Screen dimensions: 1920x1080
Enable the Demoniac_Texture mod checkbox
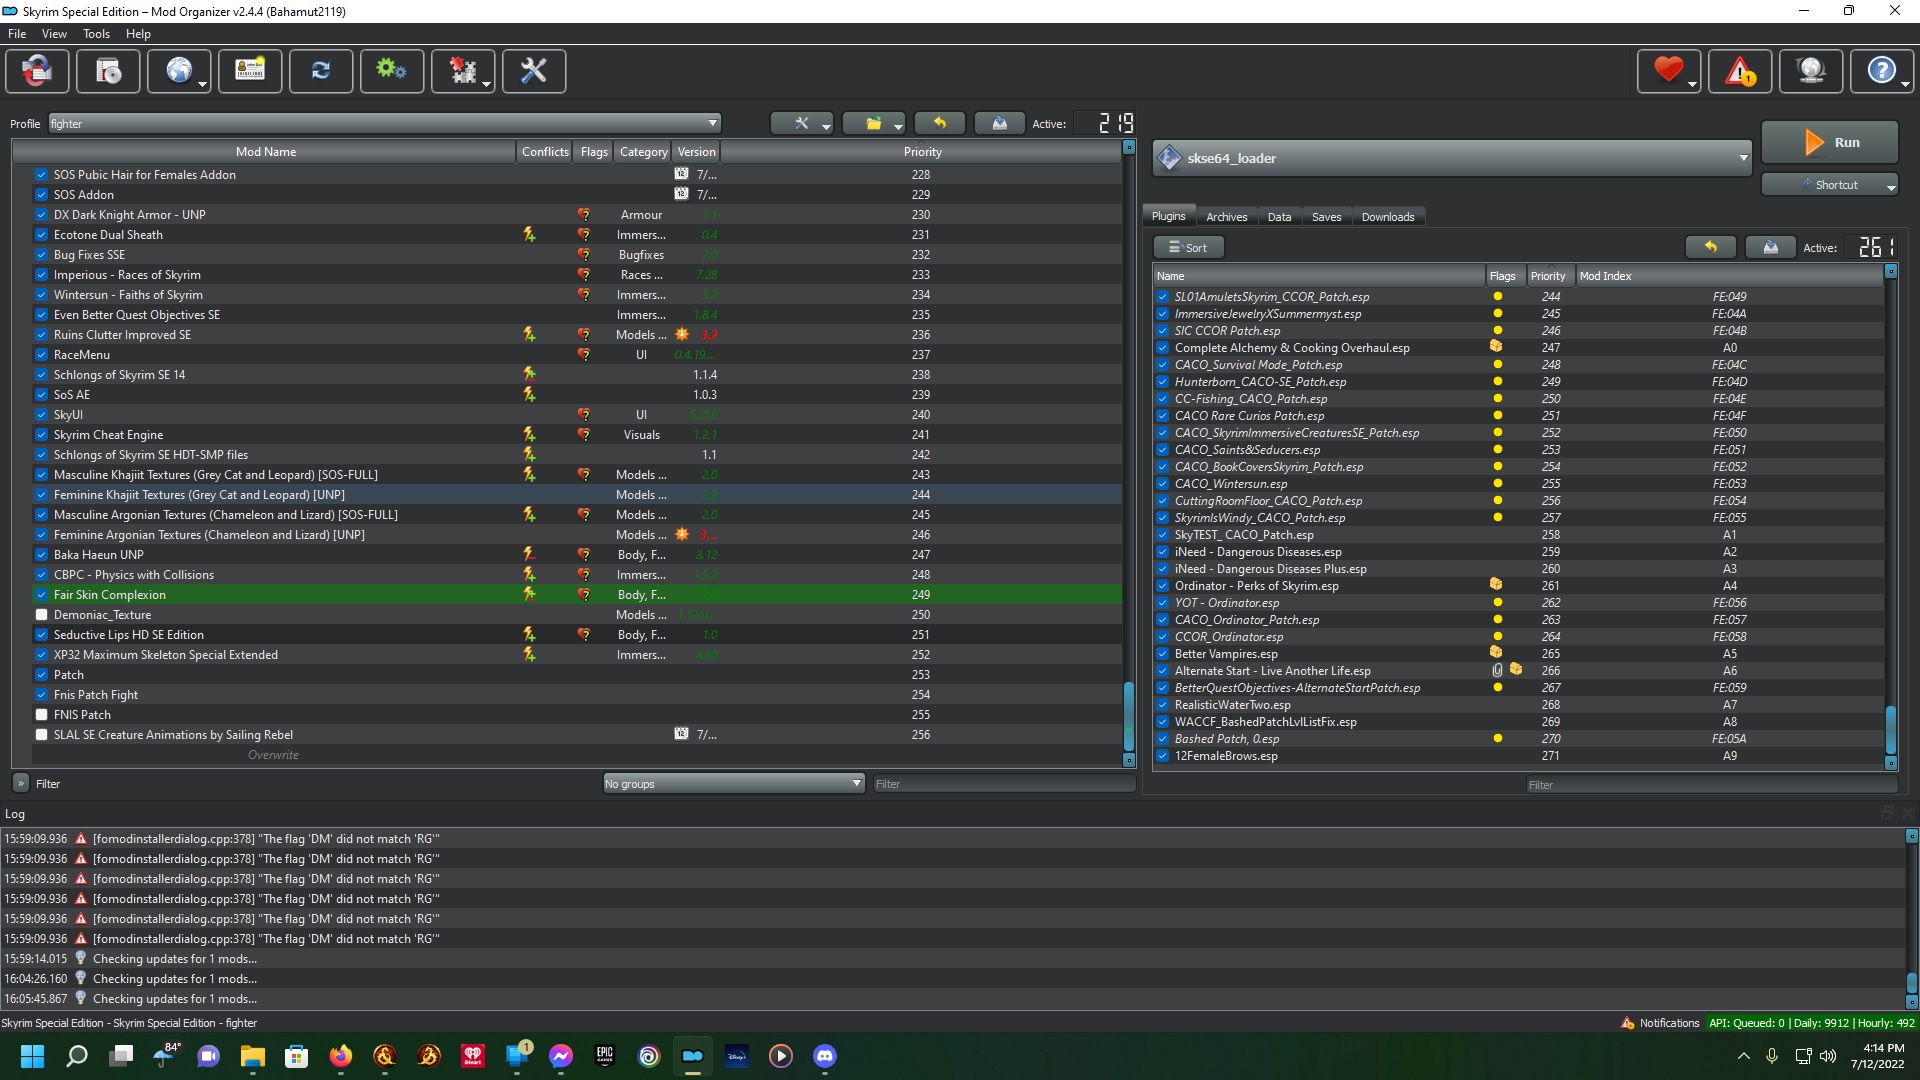coord(41,615)
